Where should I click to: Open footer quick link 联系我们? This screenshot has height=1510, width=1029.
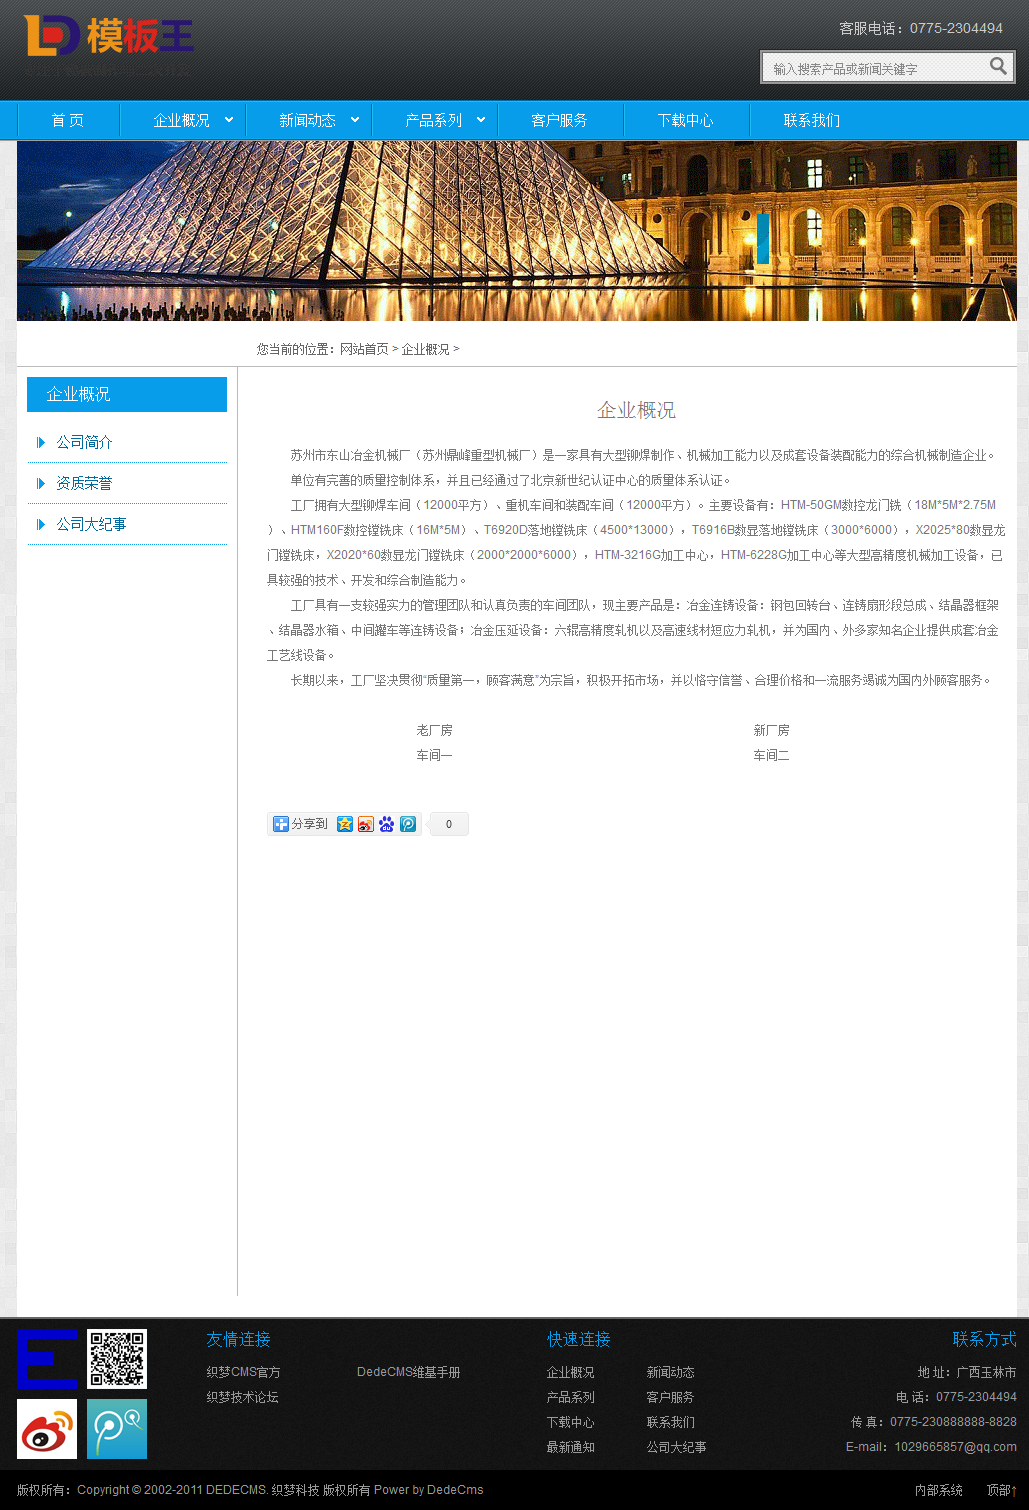[x=670, y=1422]
